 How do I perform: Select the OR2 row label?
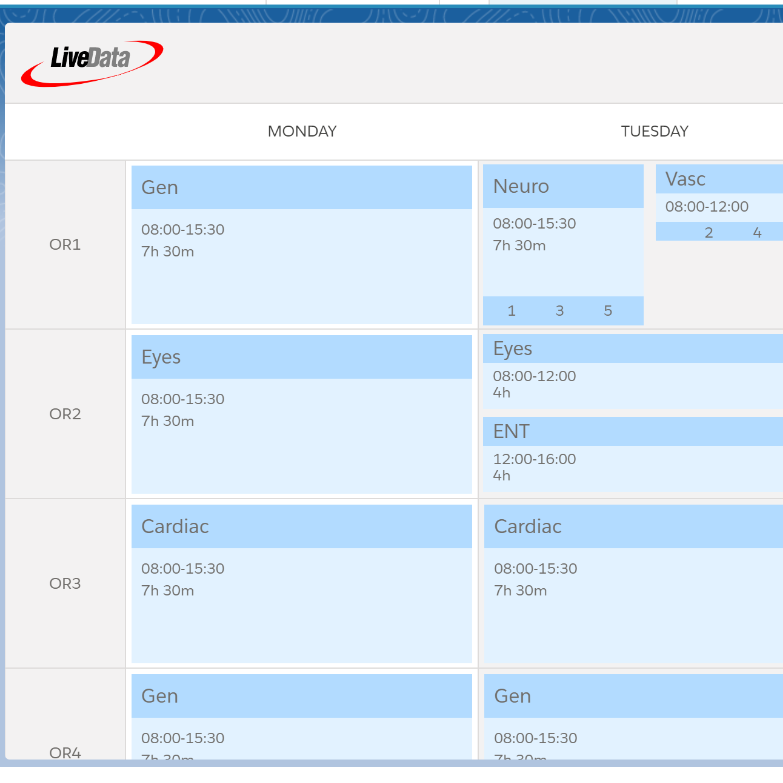[65, 414]
